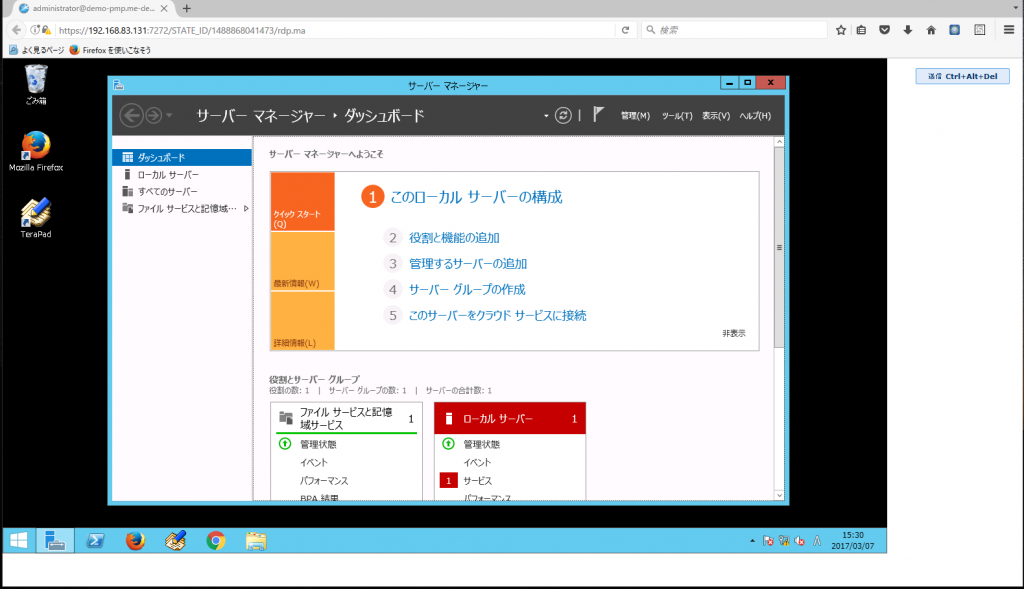Click the red ローカル サーバー tile header
Screen dimensions: 1024x589
(509, 419)
